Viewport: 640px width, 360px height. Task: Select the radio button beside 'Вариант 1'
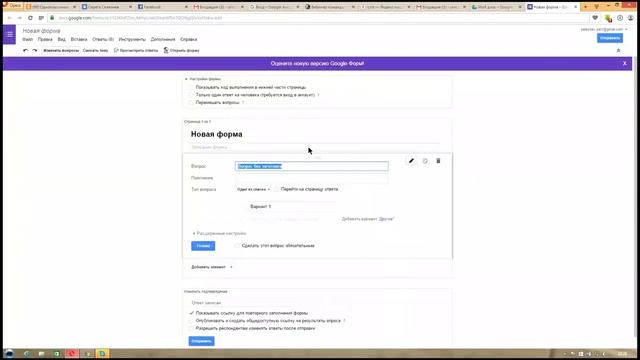click(x=244, y=207)
